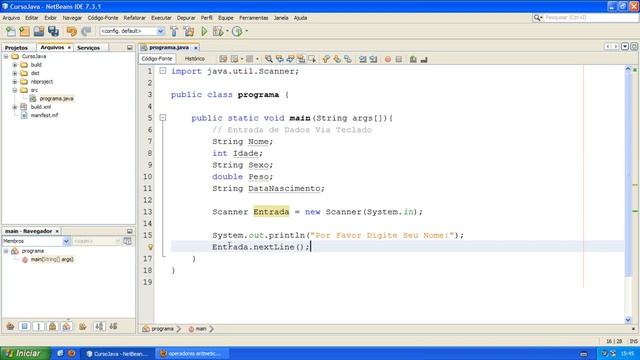The height and width of the screenshot is (360, 640).
Task: Click the Build Project hammer icon
Action: (174, 31)
